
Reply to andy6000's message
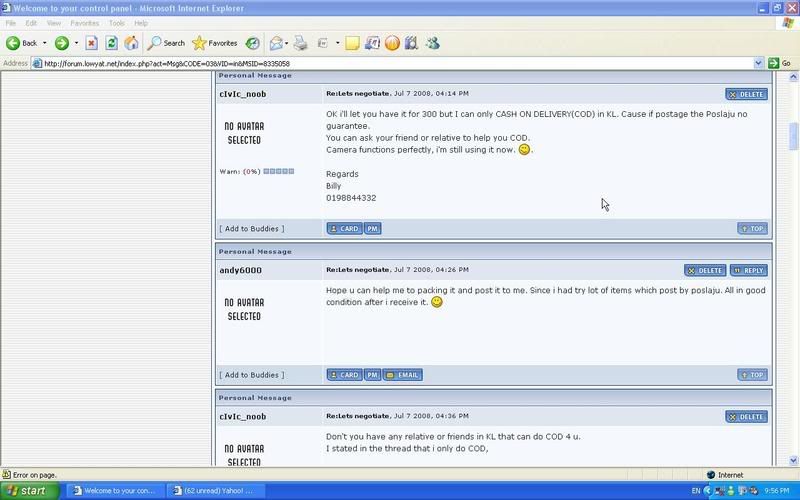tap(748, 270)
